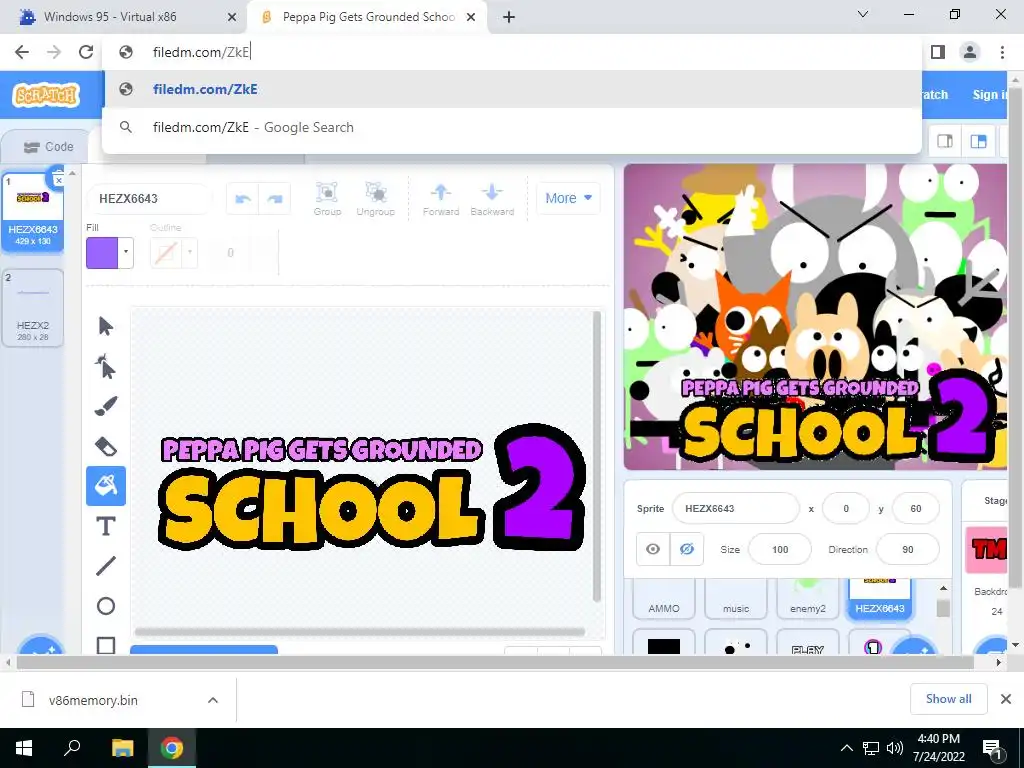Open the Code tab in Scratch
Screen dimensions: 1024x768
49,147
